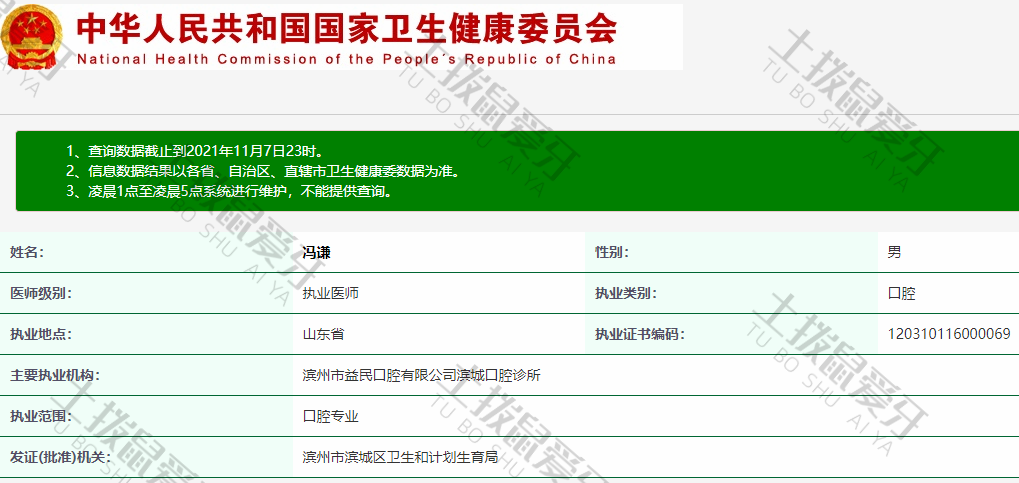Click the authority 滨州市滨城区卫生和计划生育局

point(400,458)
